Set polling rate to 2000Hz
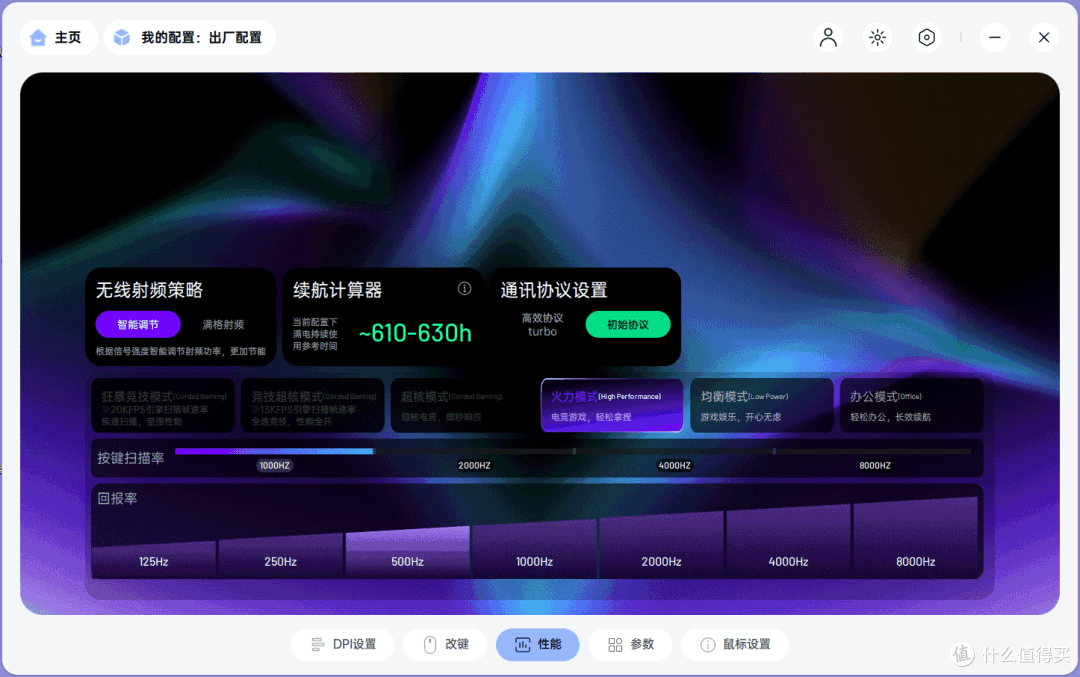This screenshot has width=1080, height=677. (661, 544)
